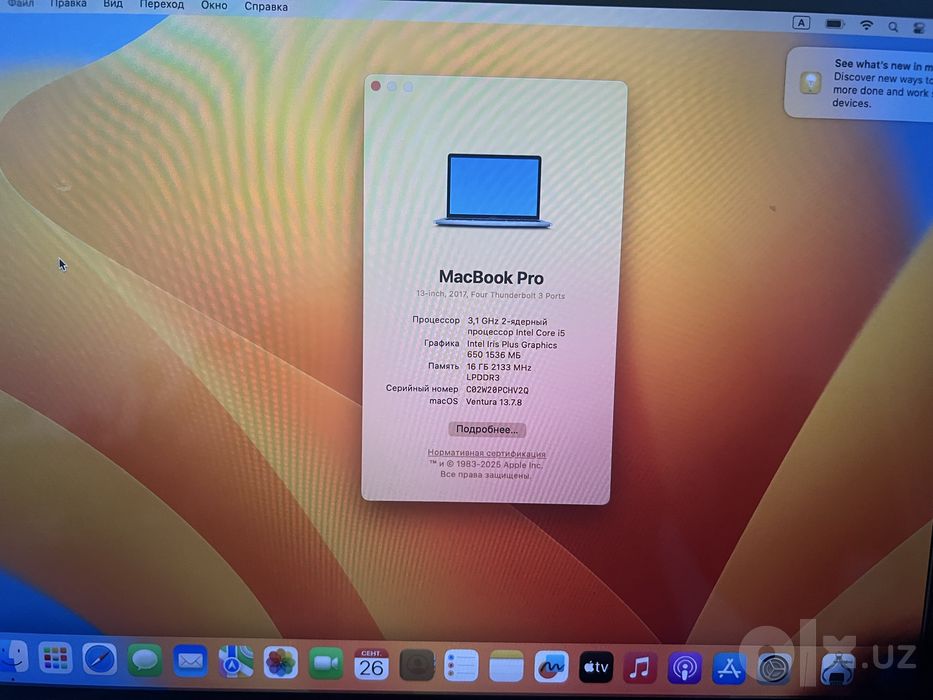
Task: Click the lightbulb Tips notification icon
Action: point(810,83)
